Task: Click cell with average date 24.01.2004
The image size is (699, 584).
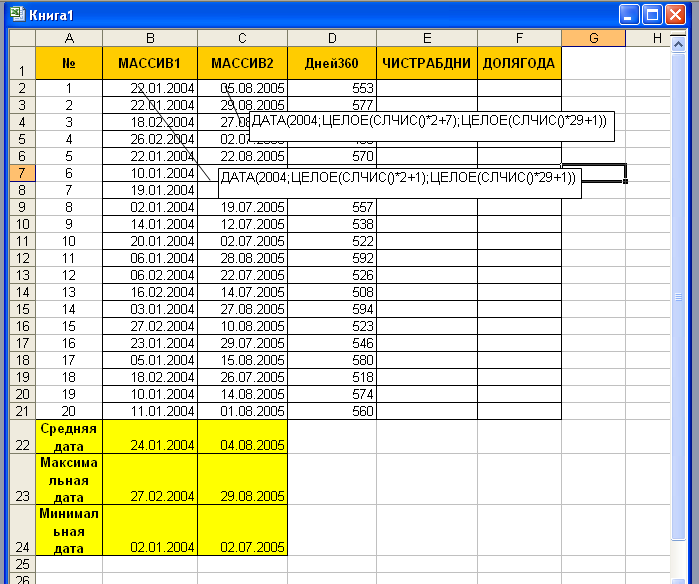Action: [x=150, y=436]
